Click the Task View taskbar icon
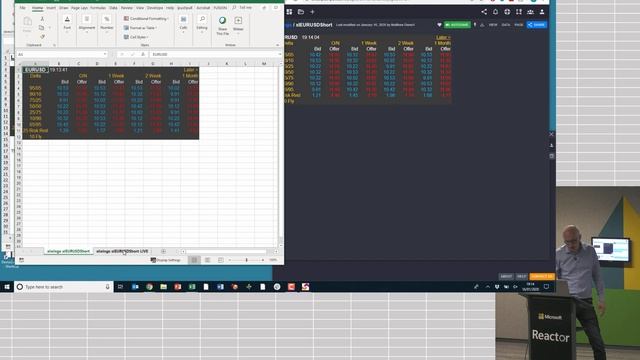Image resolution: width=640 pixels, height=360 pixels. [120, 287]
